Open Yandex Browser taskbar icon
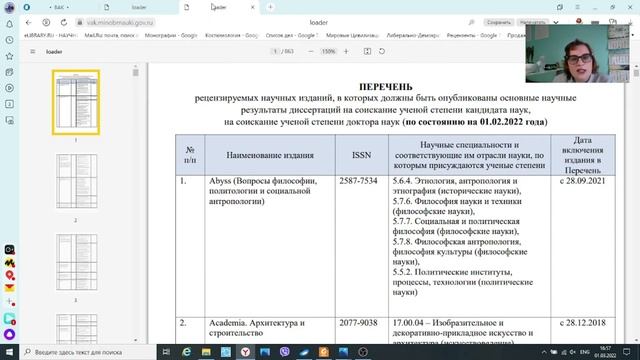Screen dimensions: 640x360 click(x=245, y=352)
